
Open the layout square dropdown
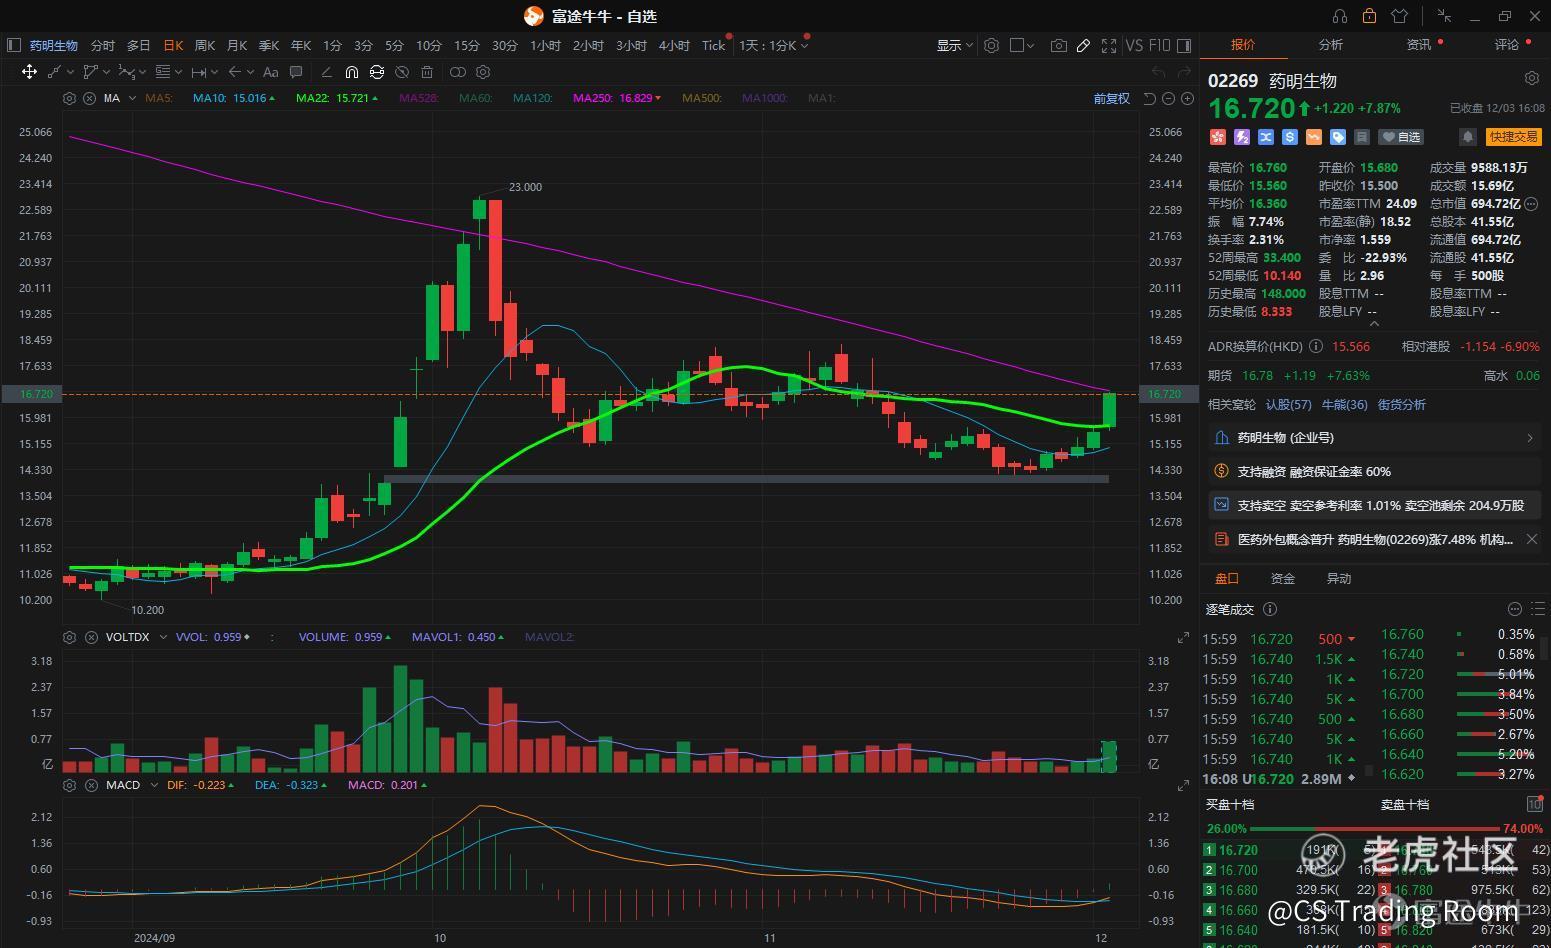(1023, 45)
